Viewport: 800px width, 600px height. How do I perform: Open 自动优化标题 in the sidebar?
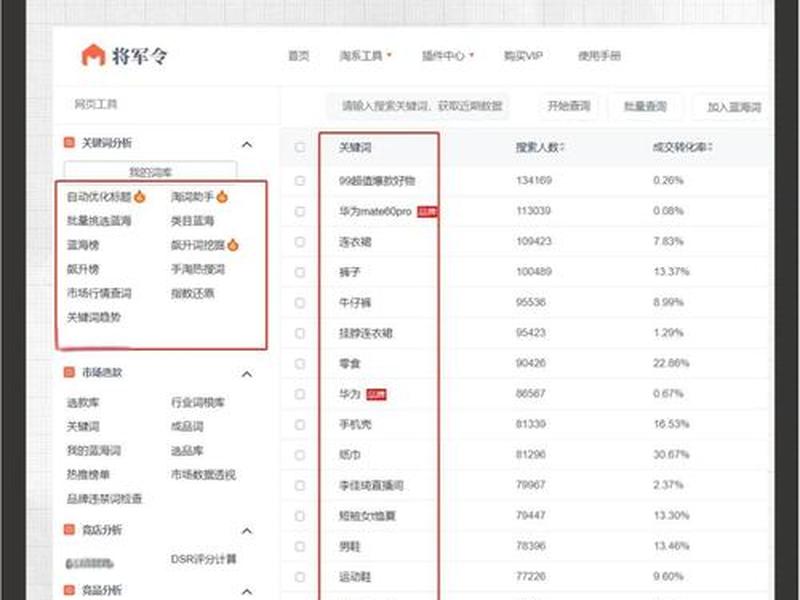point(99,196)
